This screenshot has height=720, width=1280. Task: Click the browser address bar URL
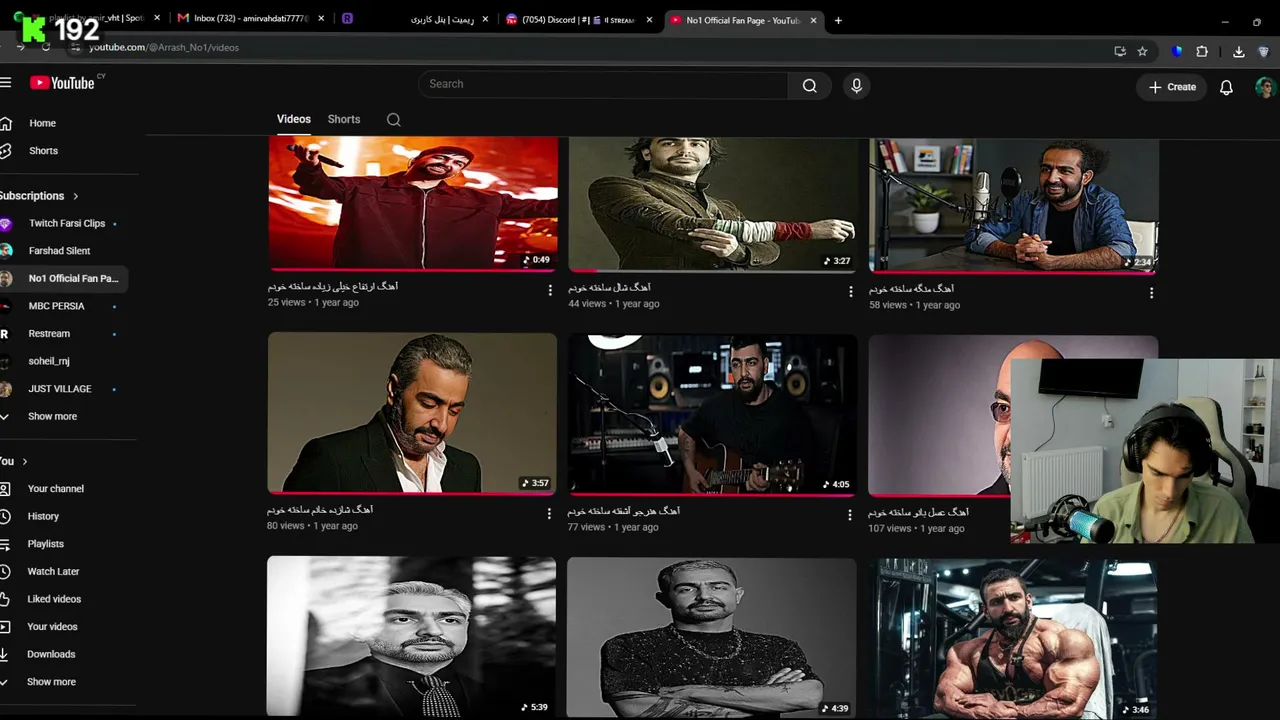click(x=163, y=48)
